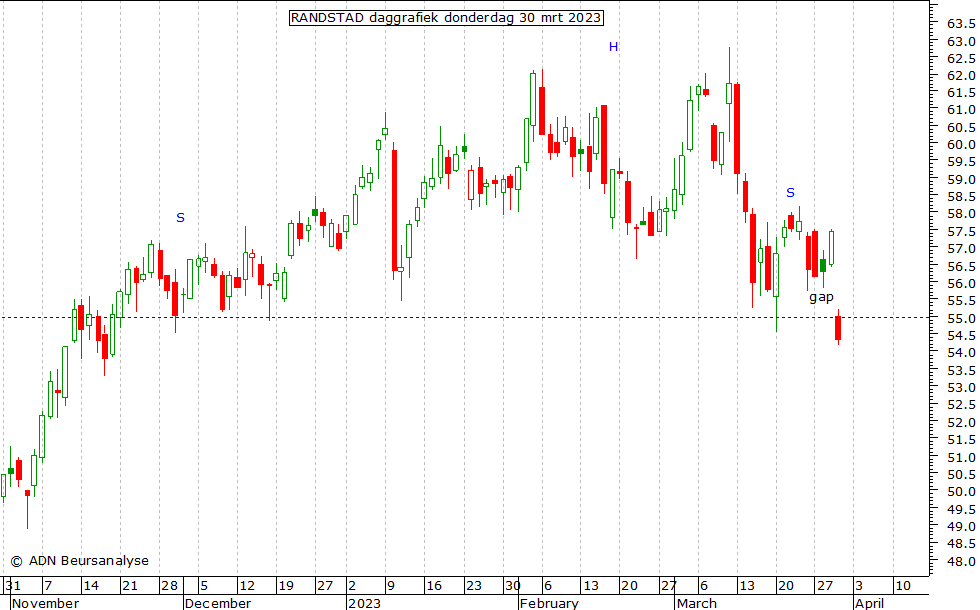Click the date label 28 on the axis
The width and height of the screenshot is (980, 610).
point(169,586)
